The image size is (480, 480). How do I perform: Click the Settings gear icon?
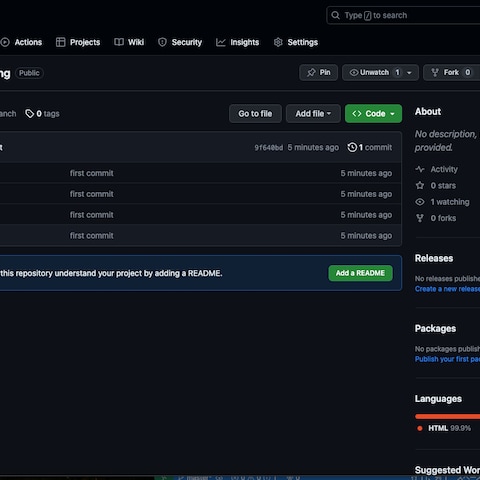point(278,42)
